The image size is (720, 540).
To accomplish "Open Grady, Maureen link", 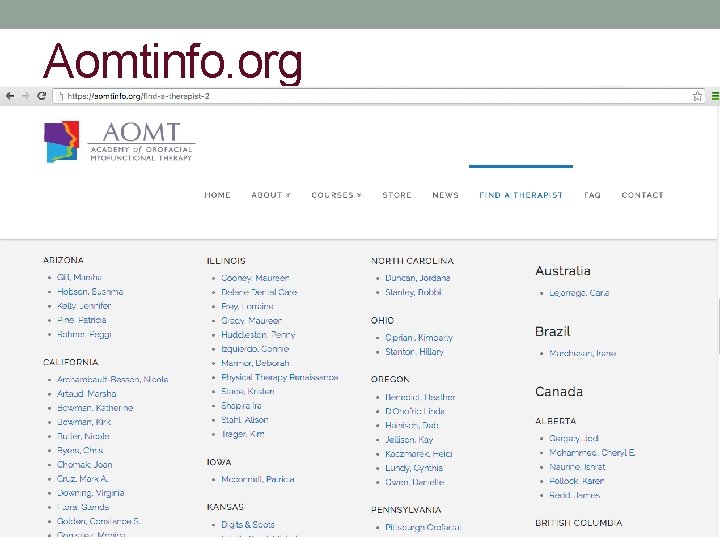I will pyautogui.click(x=252, y=321).
